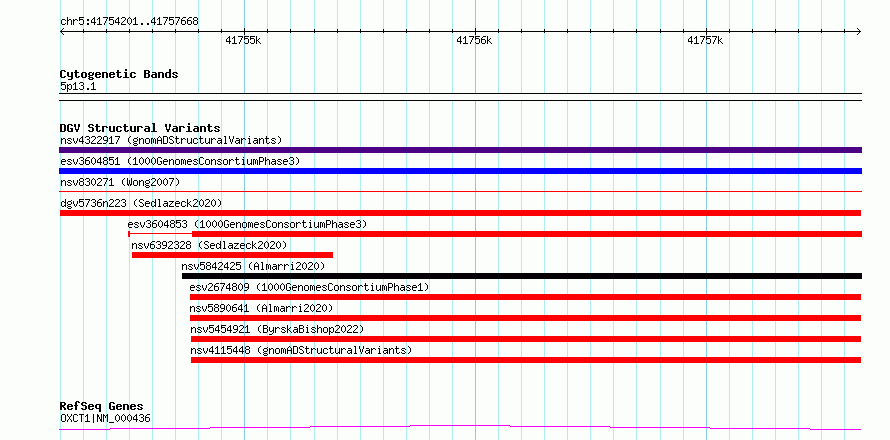
Task: Click the Cytogenetic Bands track title
Action: (119, 74)
